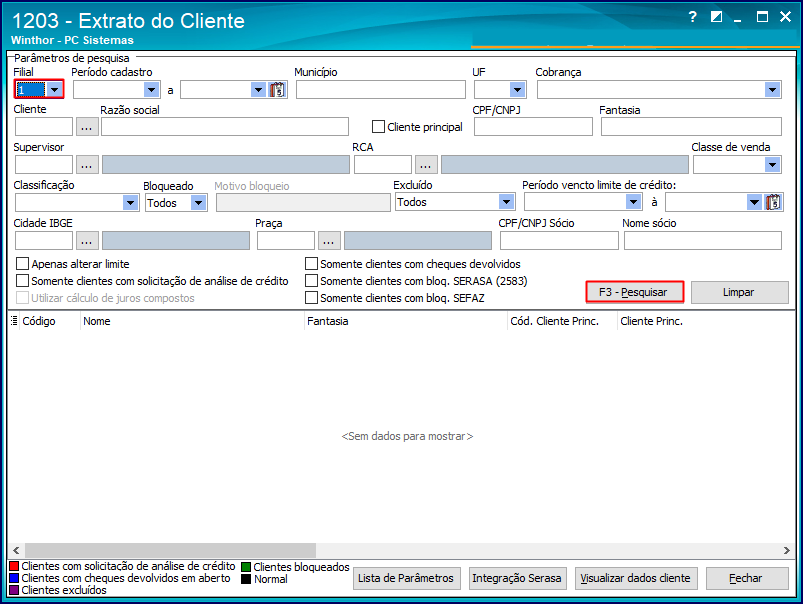The height and width of the screenshot is (604, 803).
Task: Click Visualizar dados cliente button
Action: 636,578
